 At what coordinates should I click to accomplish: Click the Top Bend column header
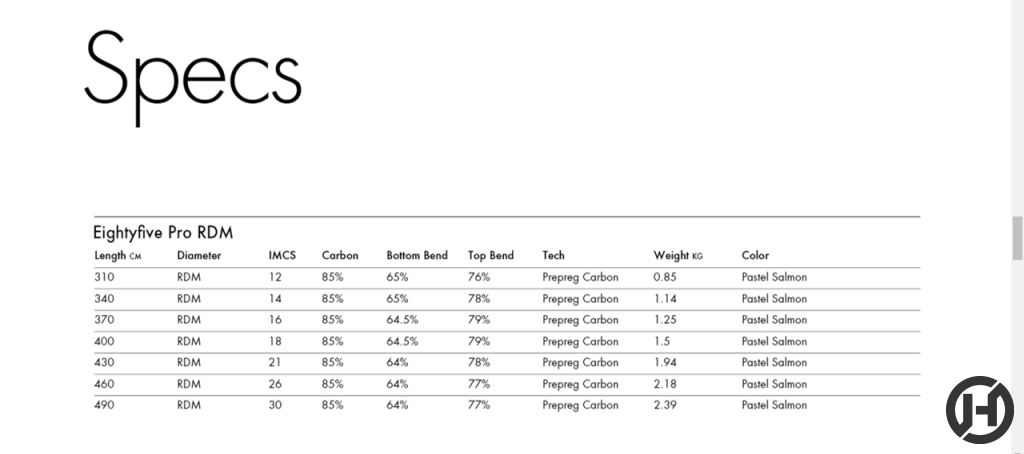tap(491, 256)
